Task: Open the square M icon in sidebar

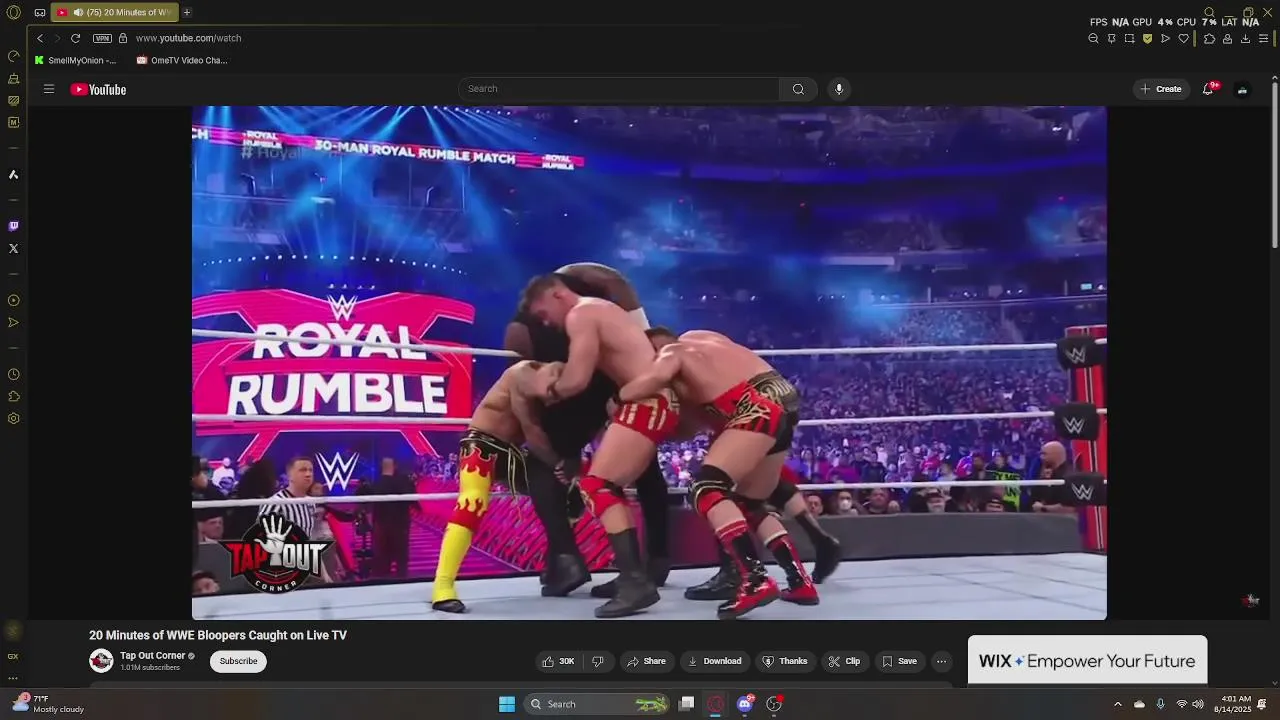Action: (x=14, y=122)
